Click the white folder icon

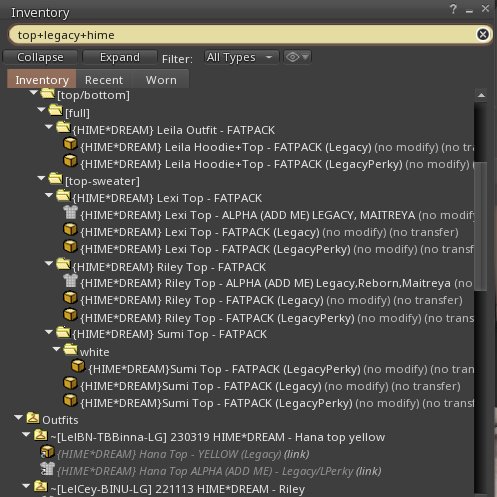(71, 349)
